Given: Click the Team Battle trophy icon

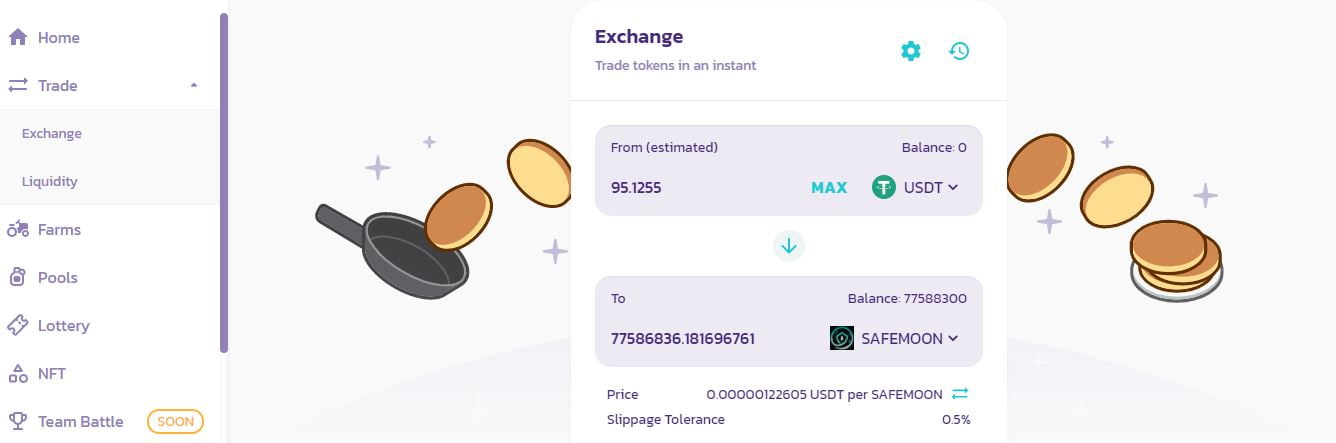Looking at the screenshot, I should tap(17, 421).
